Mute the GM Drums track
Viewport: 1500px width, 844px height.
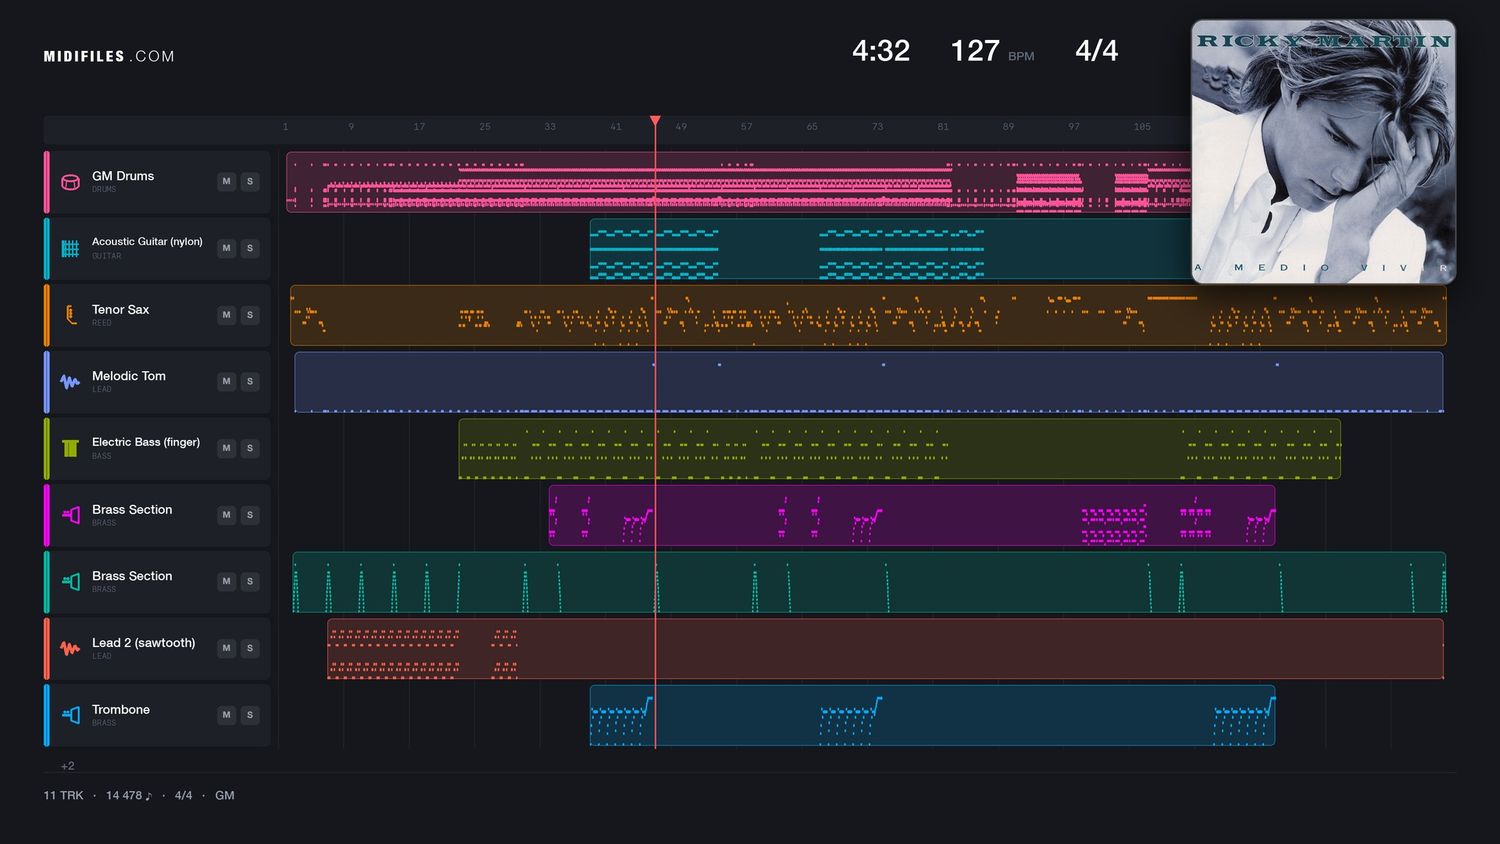(x=227, y=182)
